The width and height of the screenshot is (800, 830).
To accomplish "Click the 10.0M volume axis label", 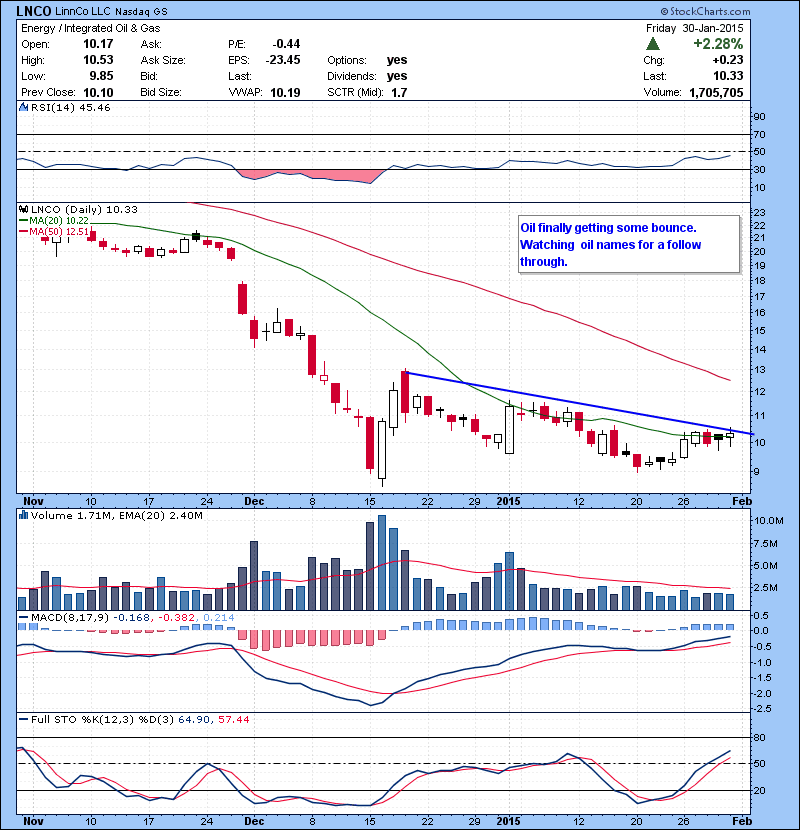I will point(768,520).
